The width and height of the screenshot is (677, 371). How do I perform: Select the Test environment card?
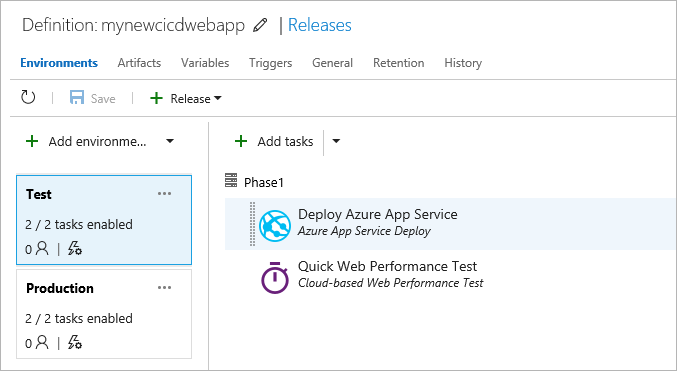(104, 220)
